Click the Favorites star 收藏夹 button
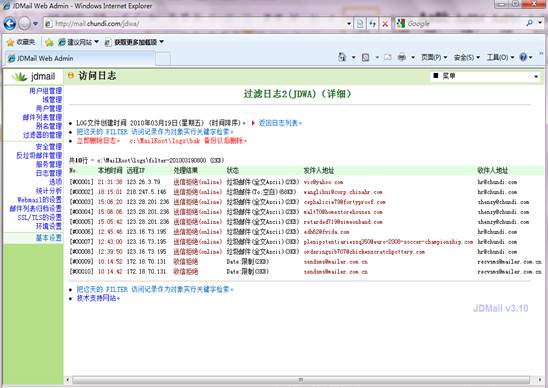 [21, 42]
